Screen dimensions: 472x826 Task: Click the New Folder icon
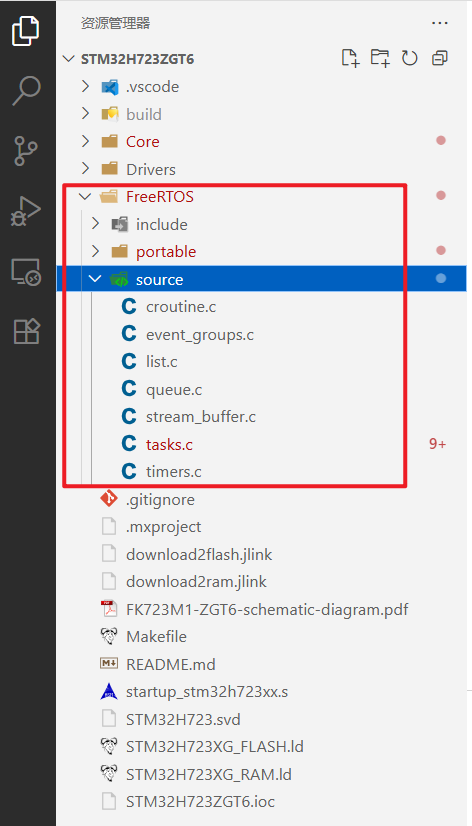[380, 58]
